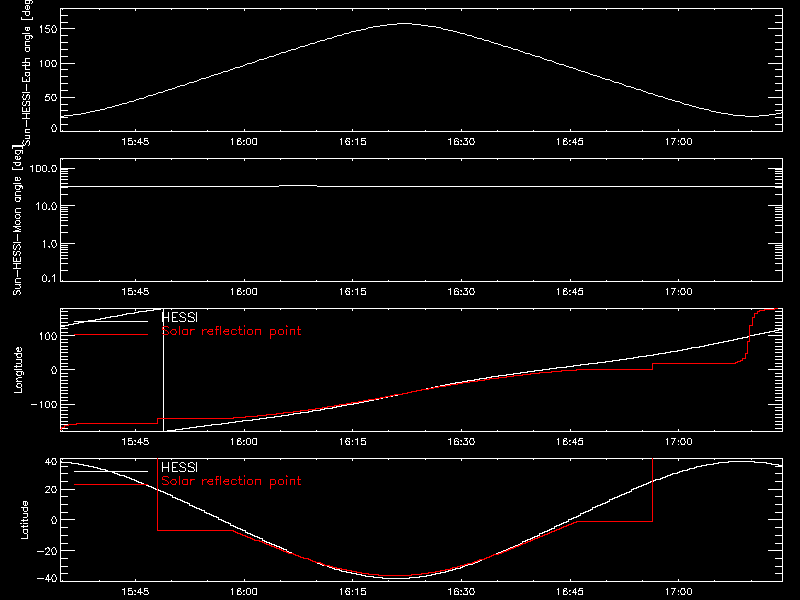The height and width of the screenshot is (600, 800).
Task: Click the 1.0 tick on Moon angle axis
Action: pyautogui.click(x=49, y=244)
